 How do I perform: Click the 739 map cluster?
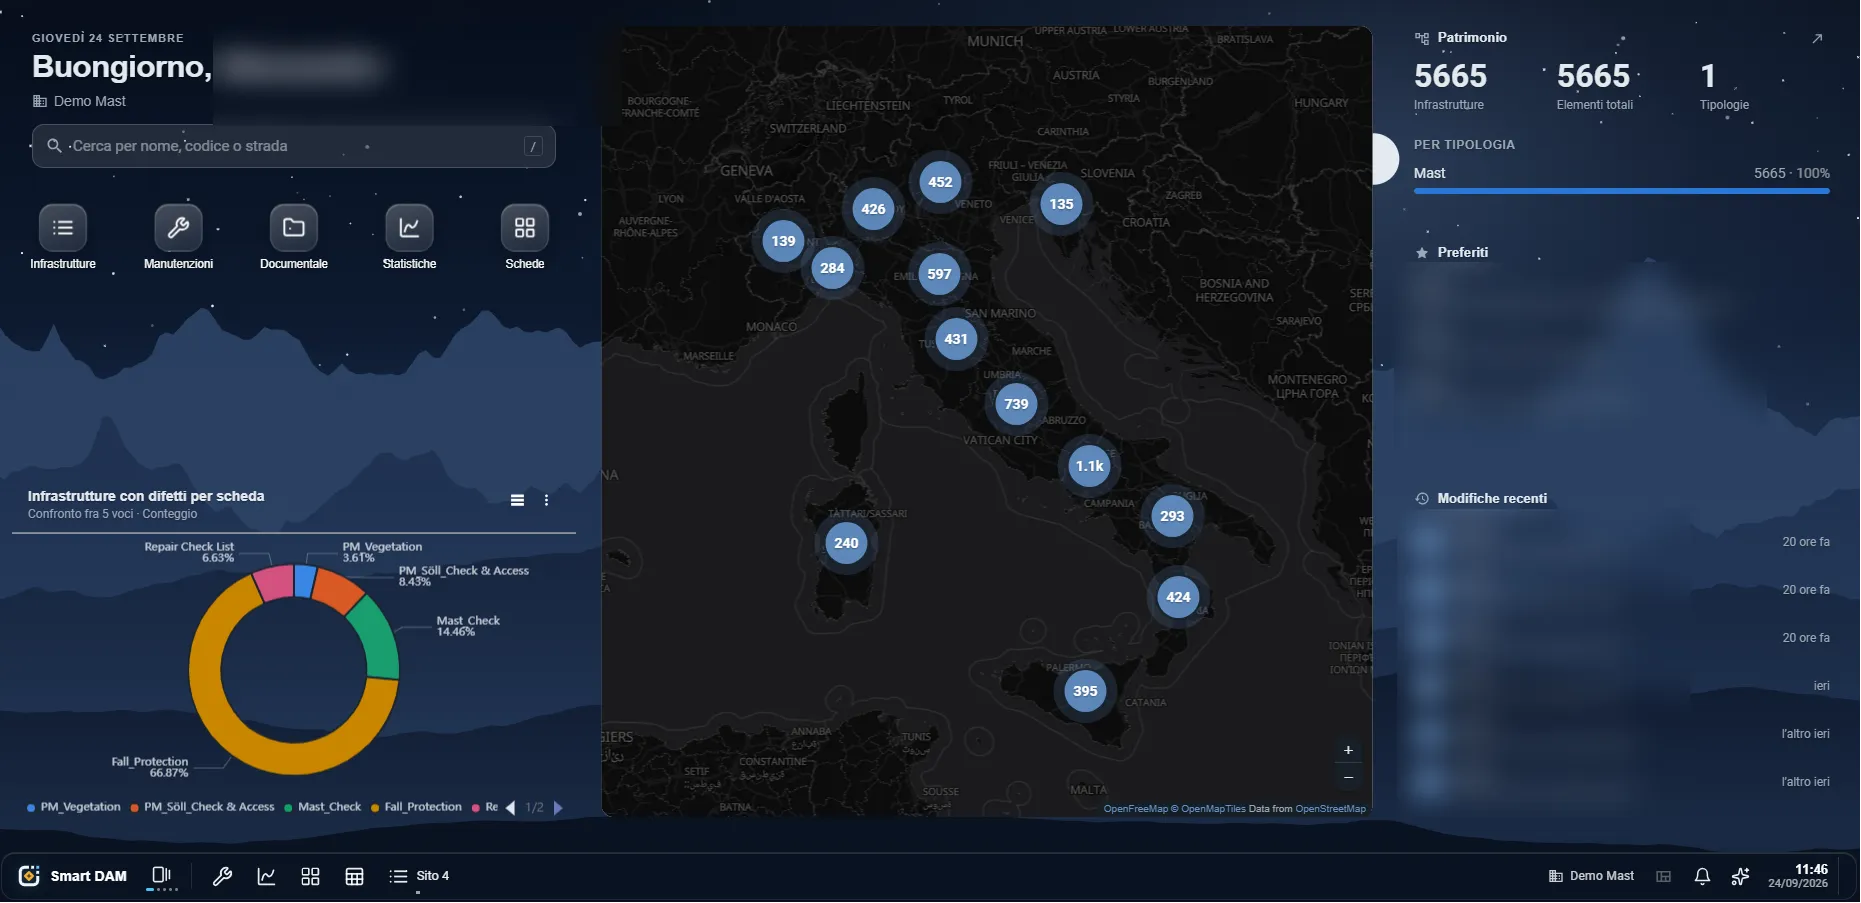pos(1016,404)
